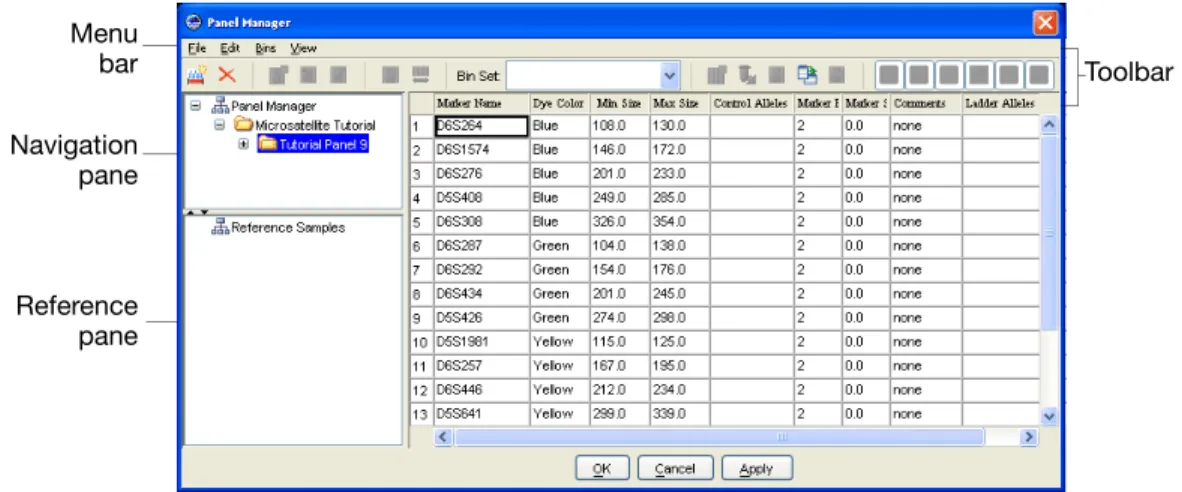Click the OK button
The width and height of the screenshot is (1182, 492).
(602, 468)
